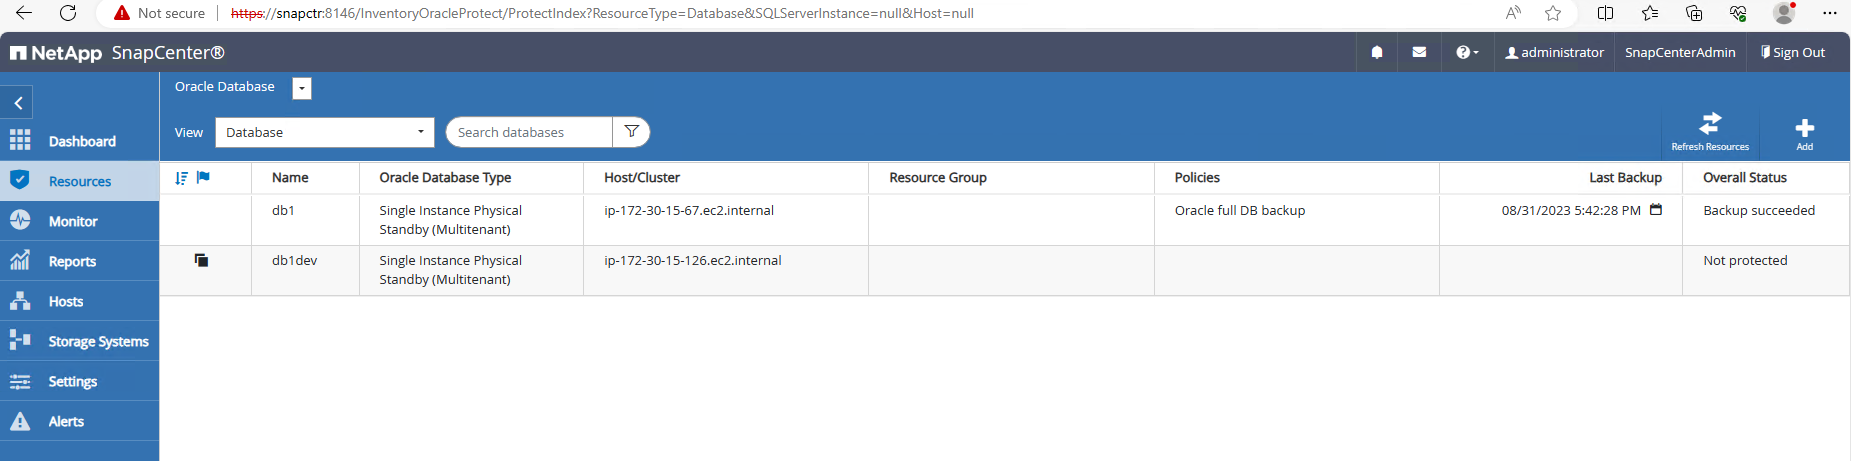Open the favorites list icon
The image size is (1851, 461).
(1650, 13)
